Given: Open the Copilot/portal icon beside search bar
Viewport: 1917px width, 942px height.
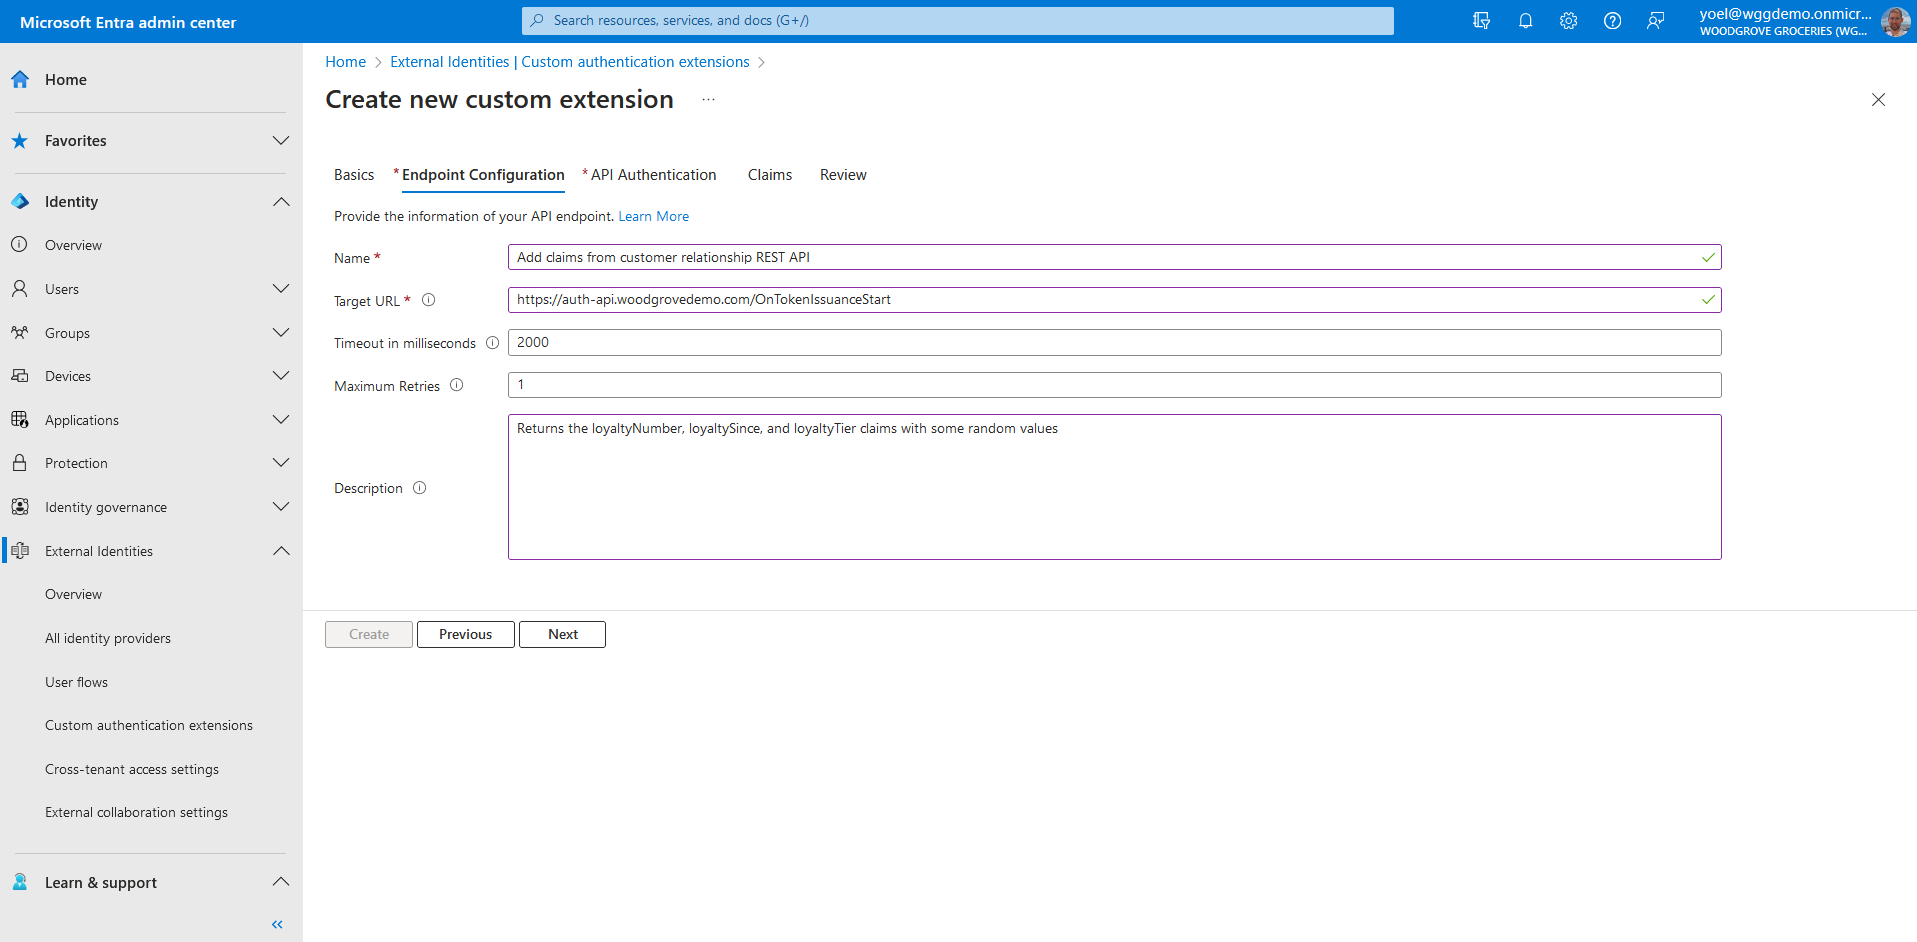Looking at the screenshot, I should click(1481, 21).
